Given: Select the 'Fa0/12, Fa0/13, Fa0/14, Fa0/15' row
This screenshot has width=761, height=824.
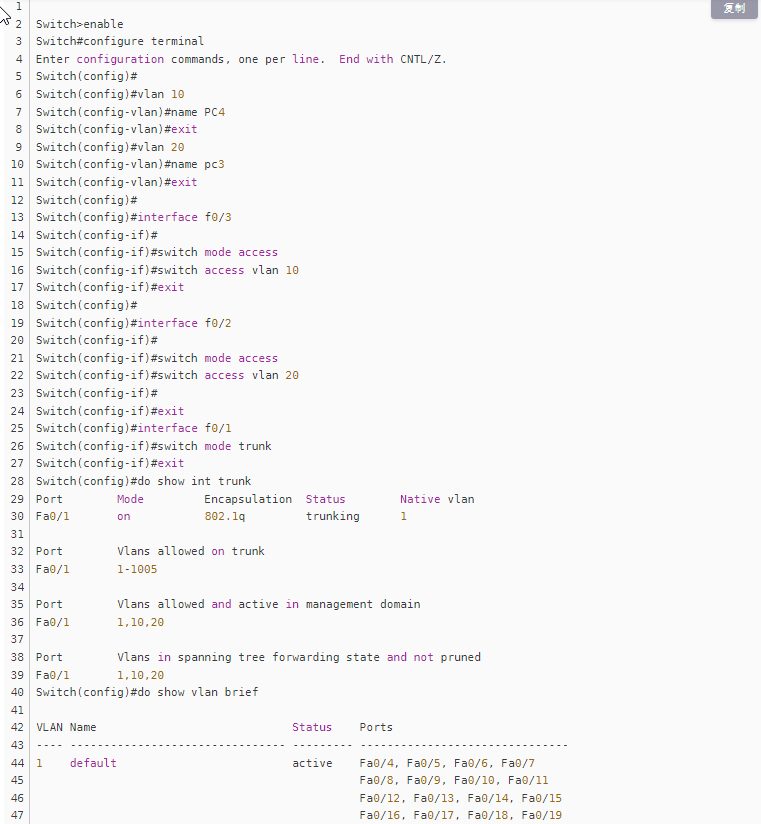Looking at the screenshot, I should tap(461, 798).
